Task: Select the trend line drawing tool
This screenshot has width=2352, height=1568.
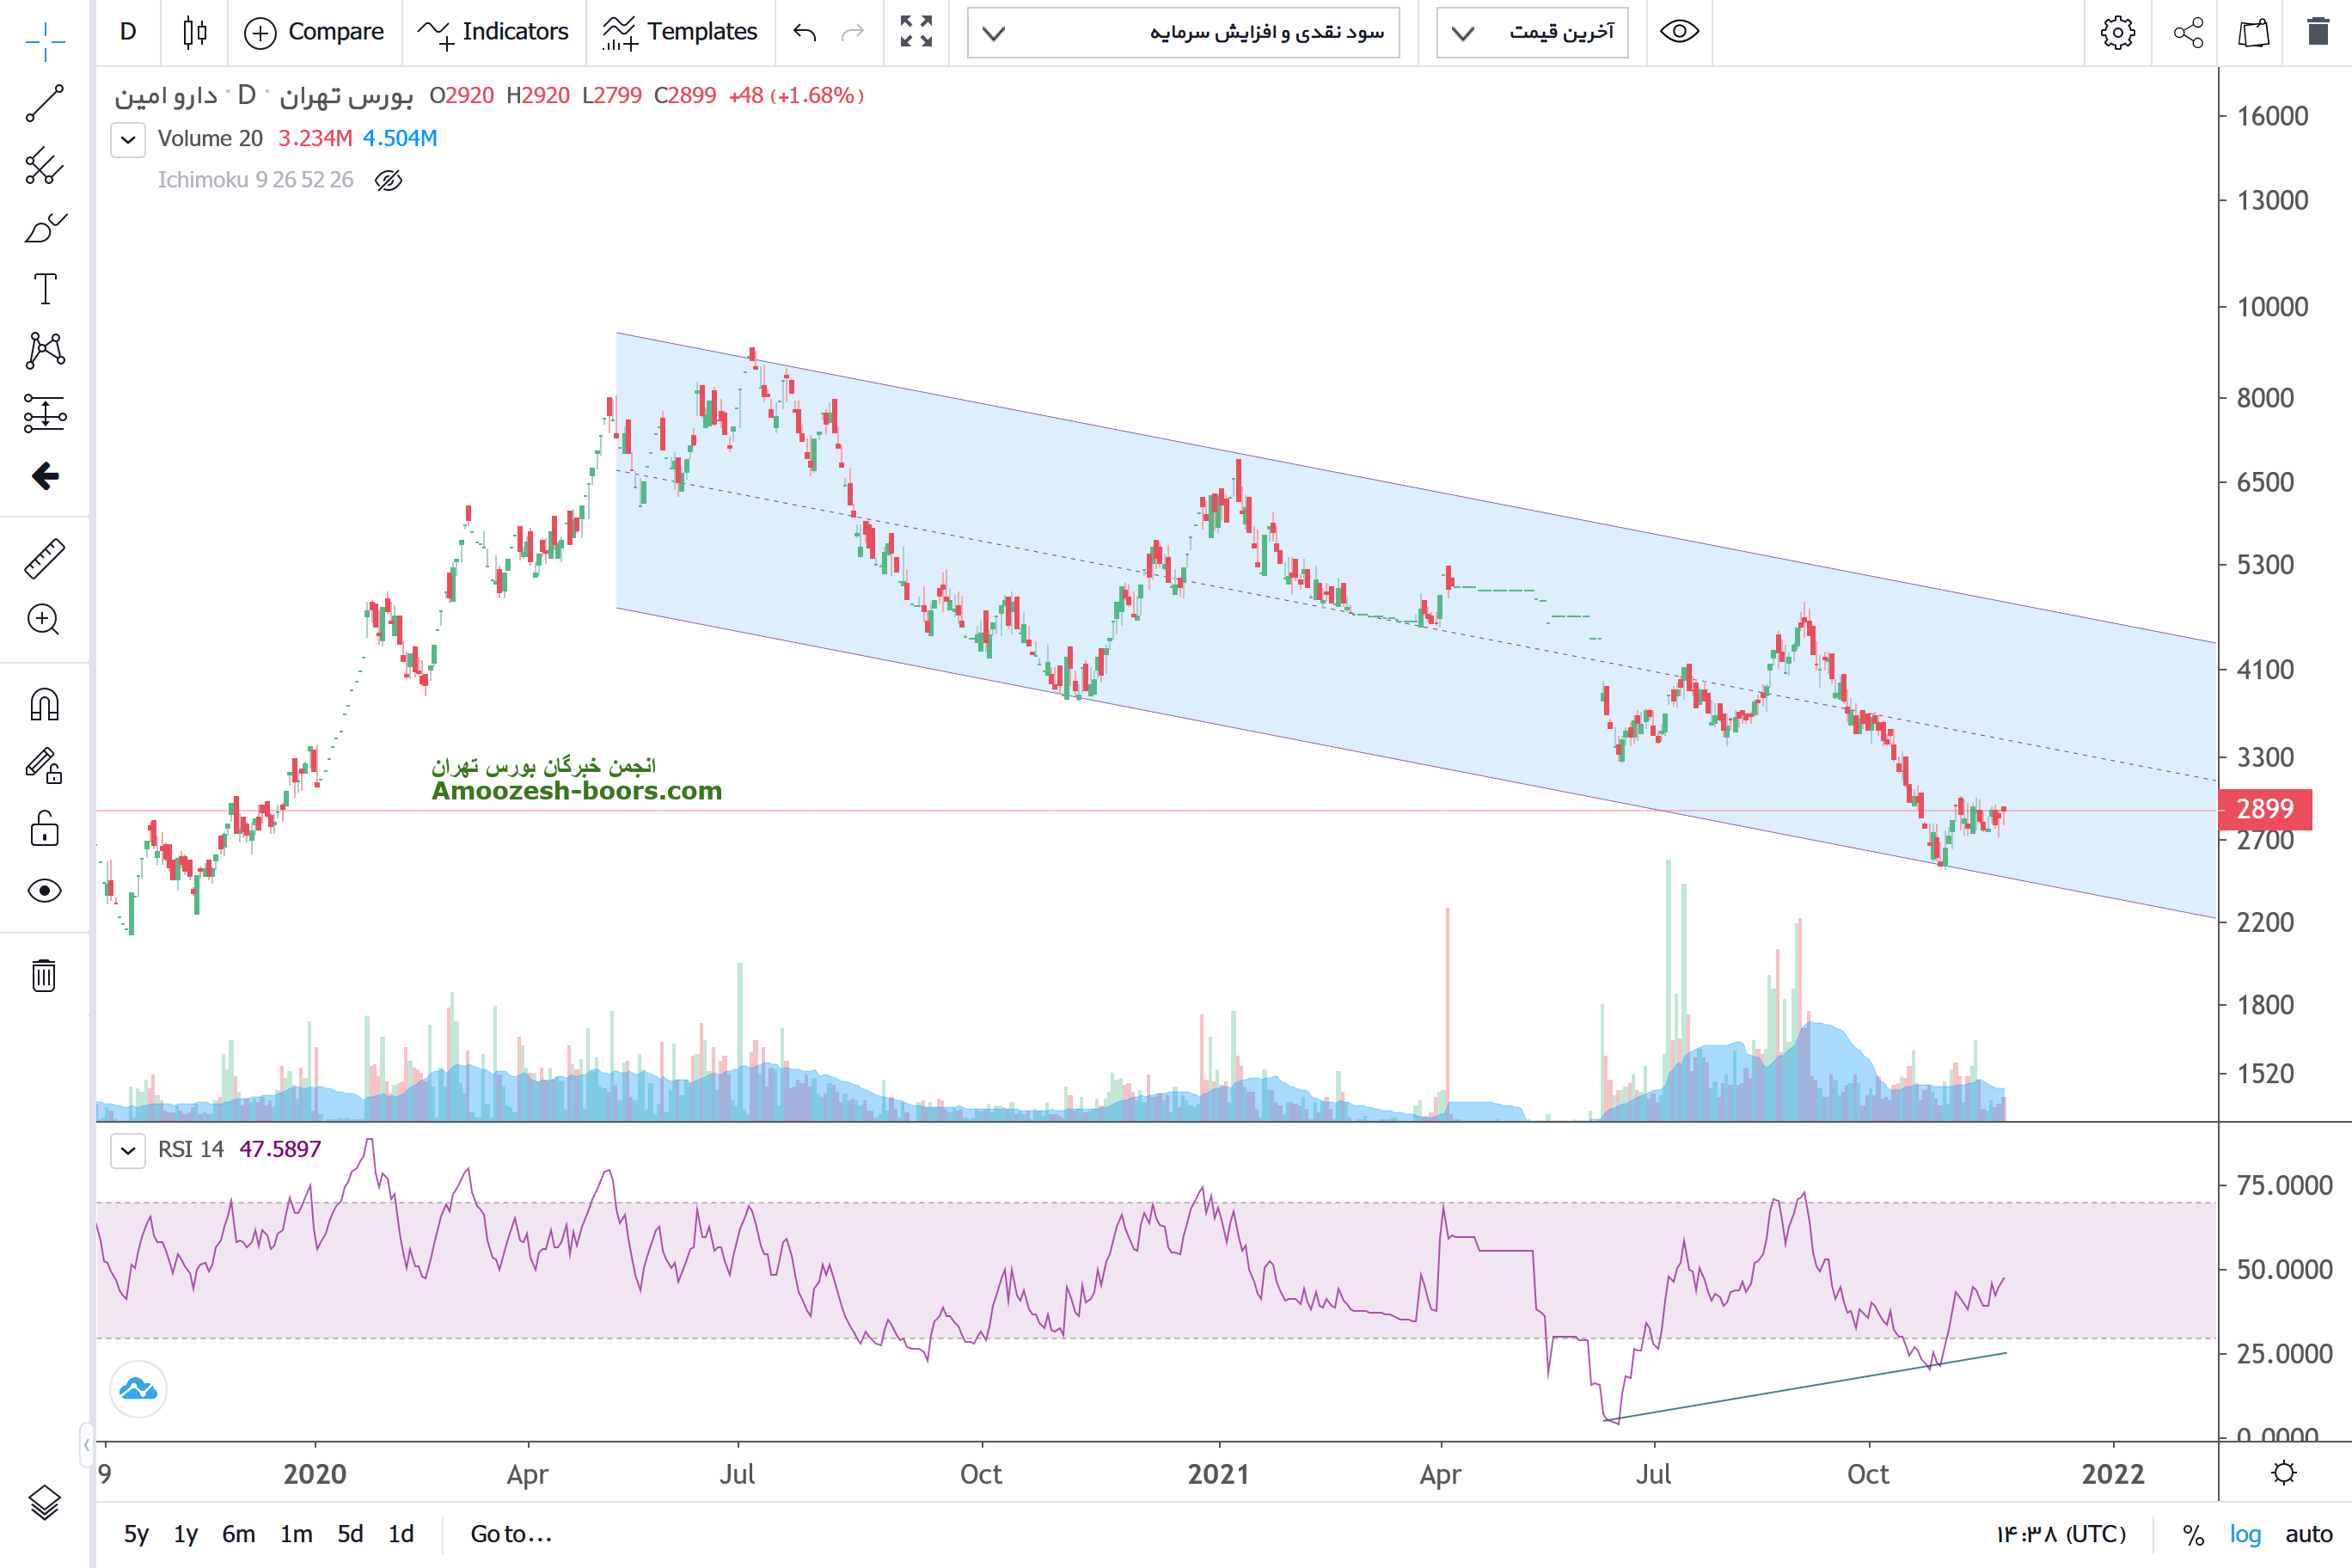Action: coord(44,103)
